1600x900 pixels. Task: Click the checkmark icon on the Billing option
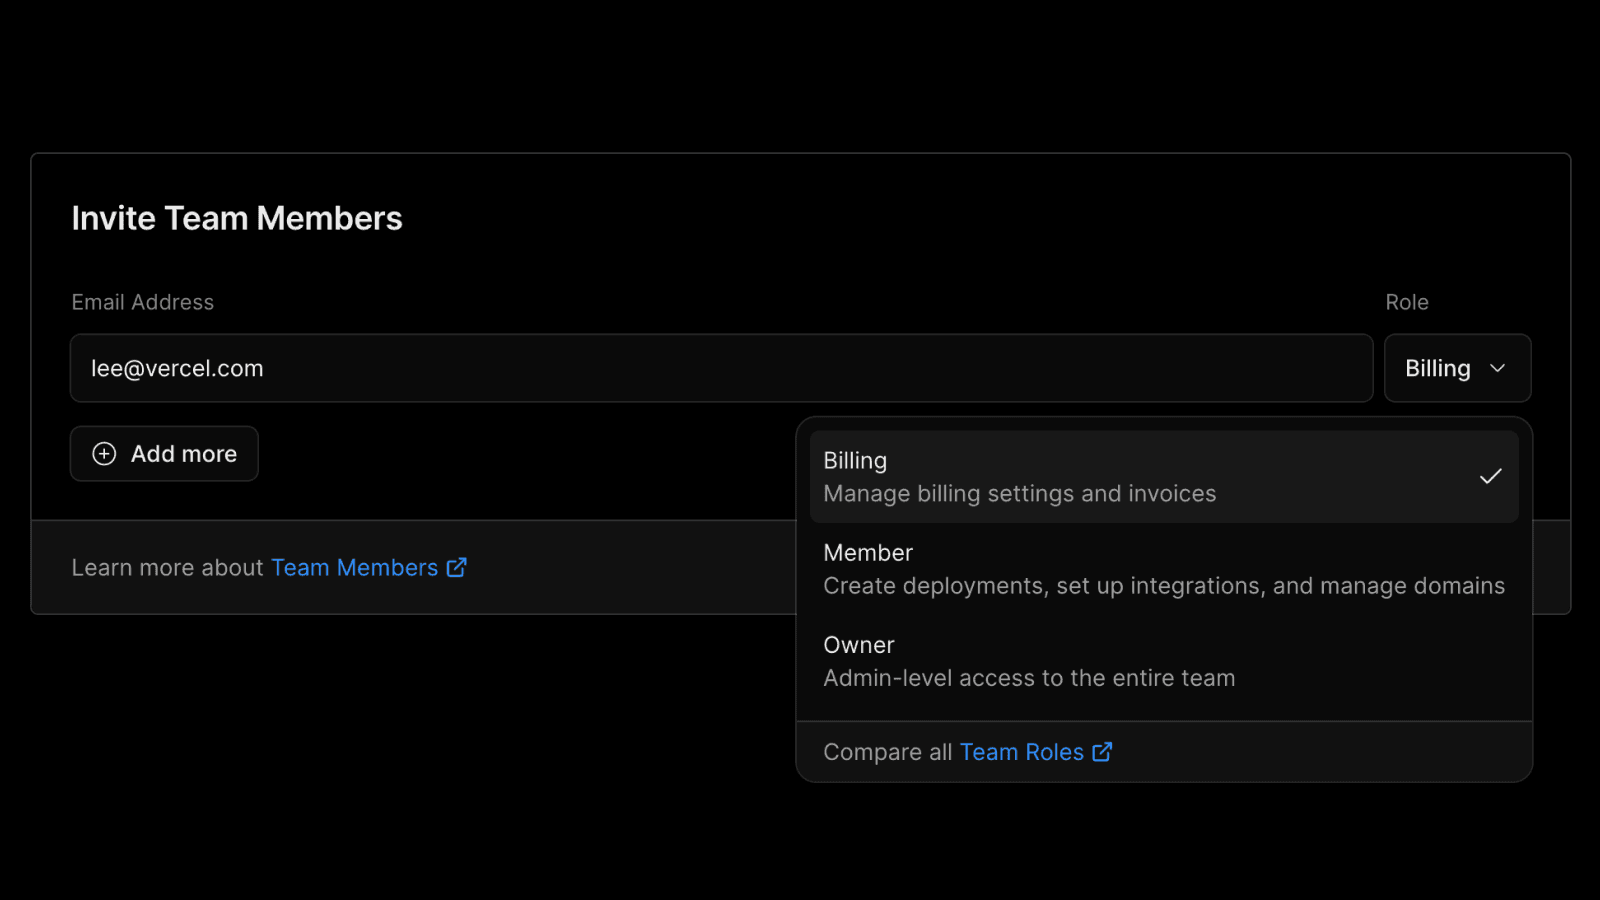(1490, 477)
